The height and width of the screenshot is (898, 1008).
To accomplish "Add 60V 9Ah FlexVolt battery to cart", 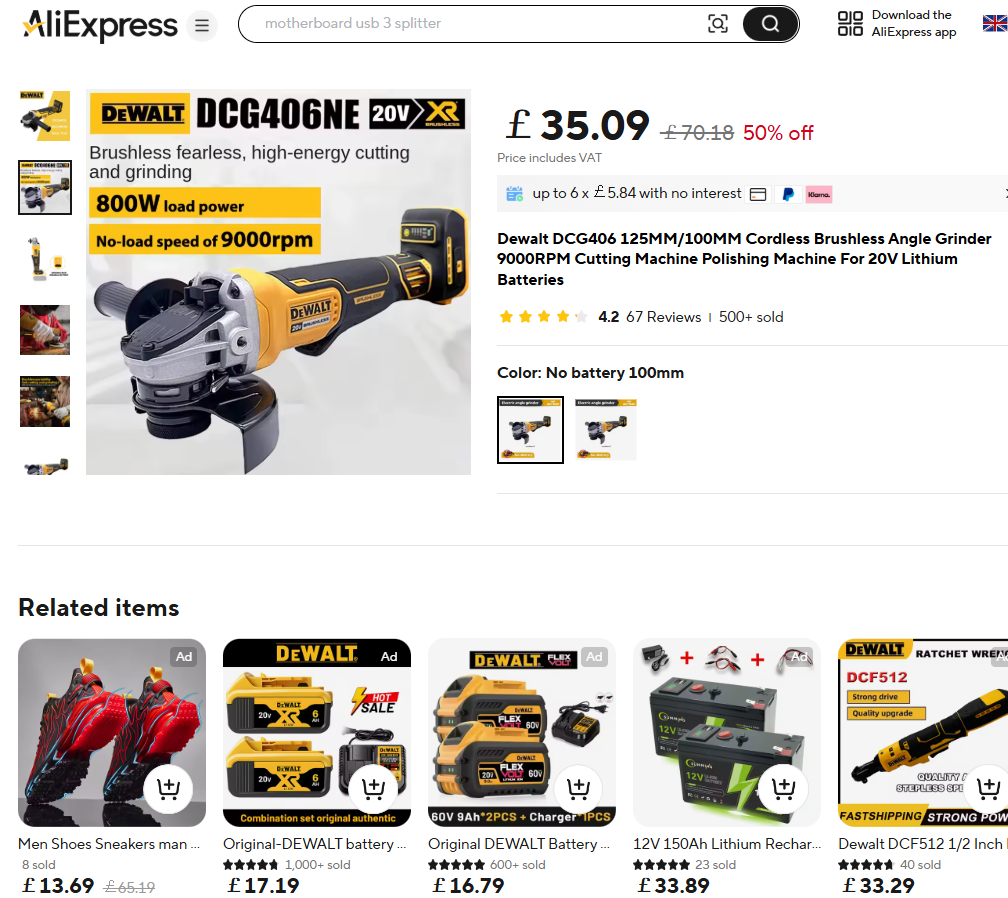I will click(579, 788).
